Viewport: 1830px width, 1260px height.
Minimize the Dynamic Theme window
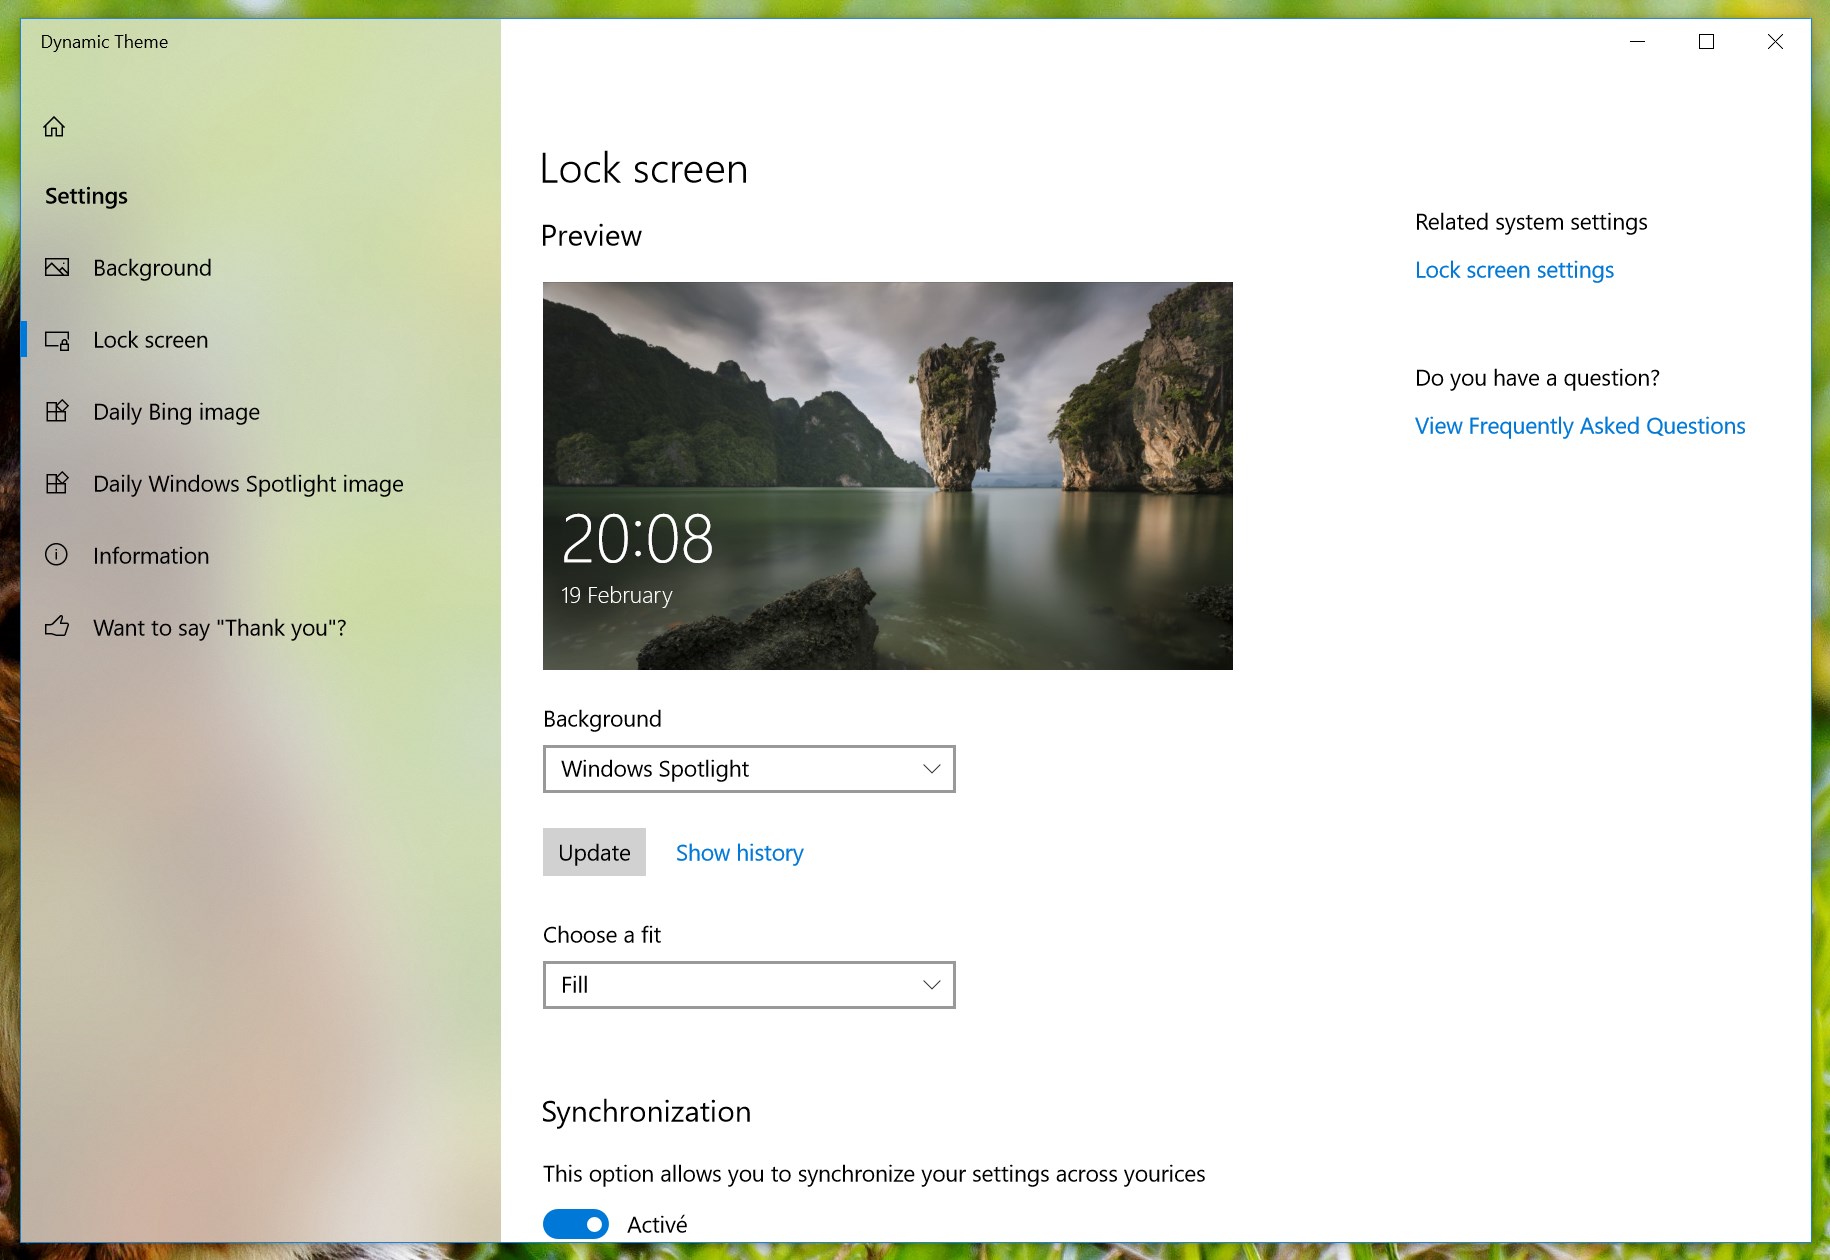pos(1637,42)
